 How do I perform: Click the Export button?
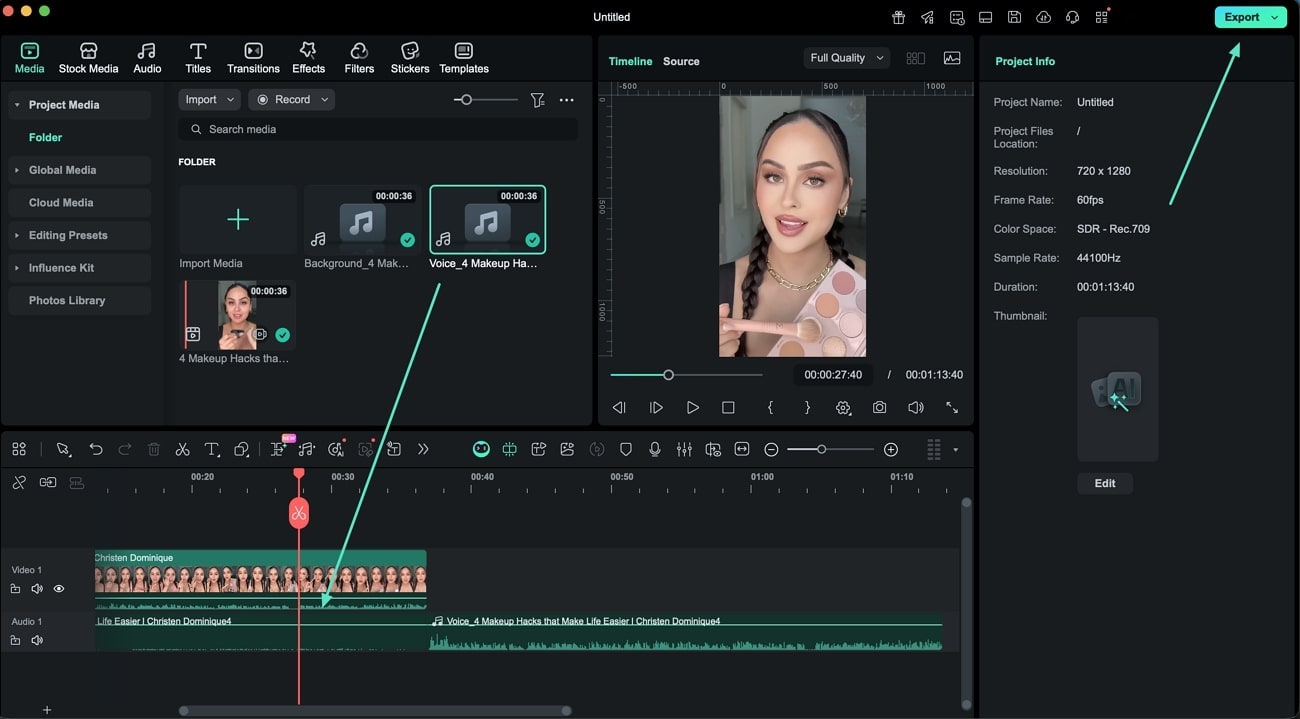click(x=1242, y=17)
